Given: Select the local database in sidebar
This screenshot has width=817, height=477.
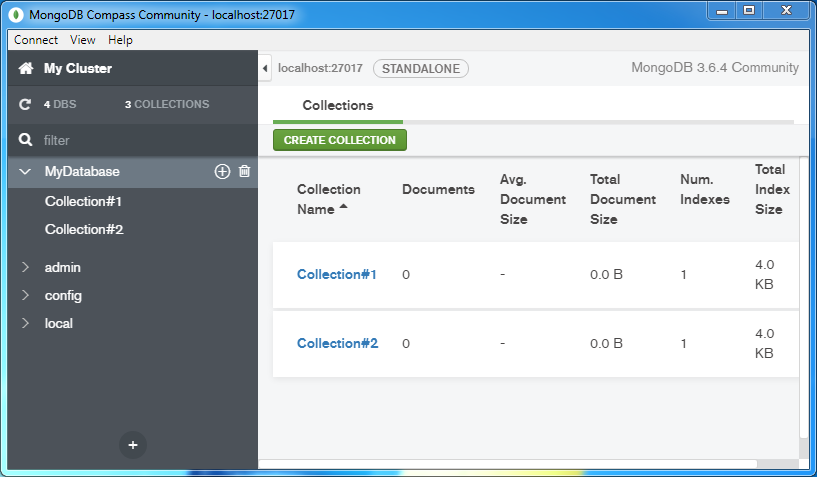Looking at the screenshot, I should (x=58, y=323).
